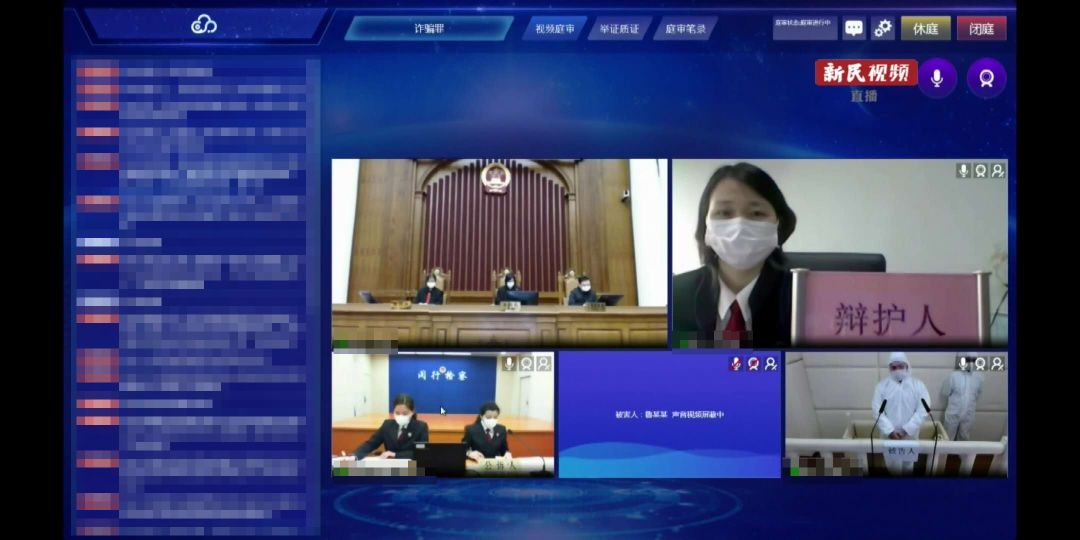Click the yellow 休庭 button
The height and width of the screenshot is (540, 1080).
coord(926,28)
